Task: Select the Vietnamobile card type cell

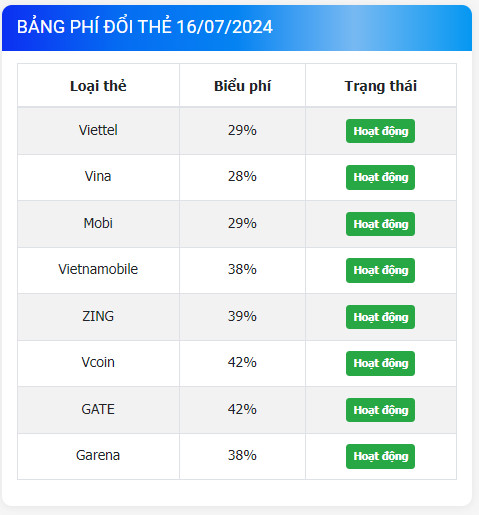Action: pos(98,269)
